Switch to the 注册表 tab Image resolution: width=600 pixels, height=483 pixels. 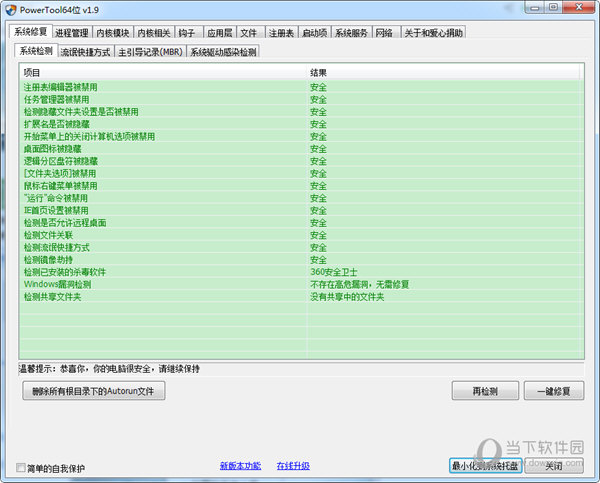point(281,33)
